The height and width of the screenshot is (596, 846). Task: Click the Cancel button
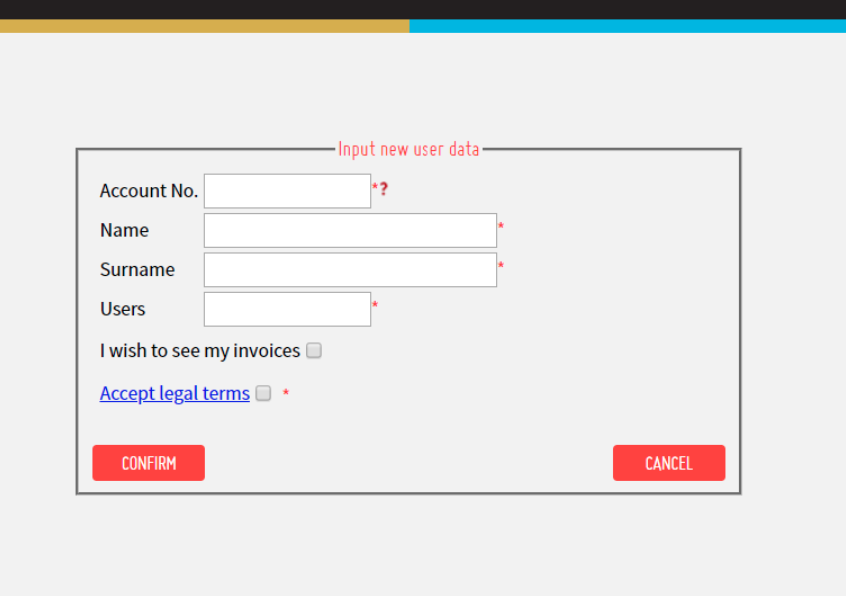[x=669, y=463]
